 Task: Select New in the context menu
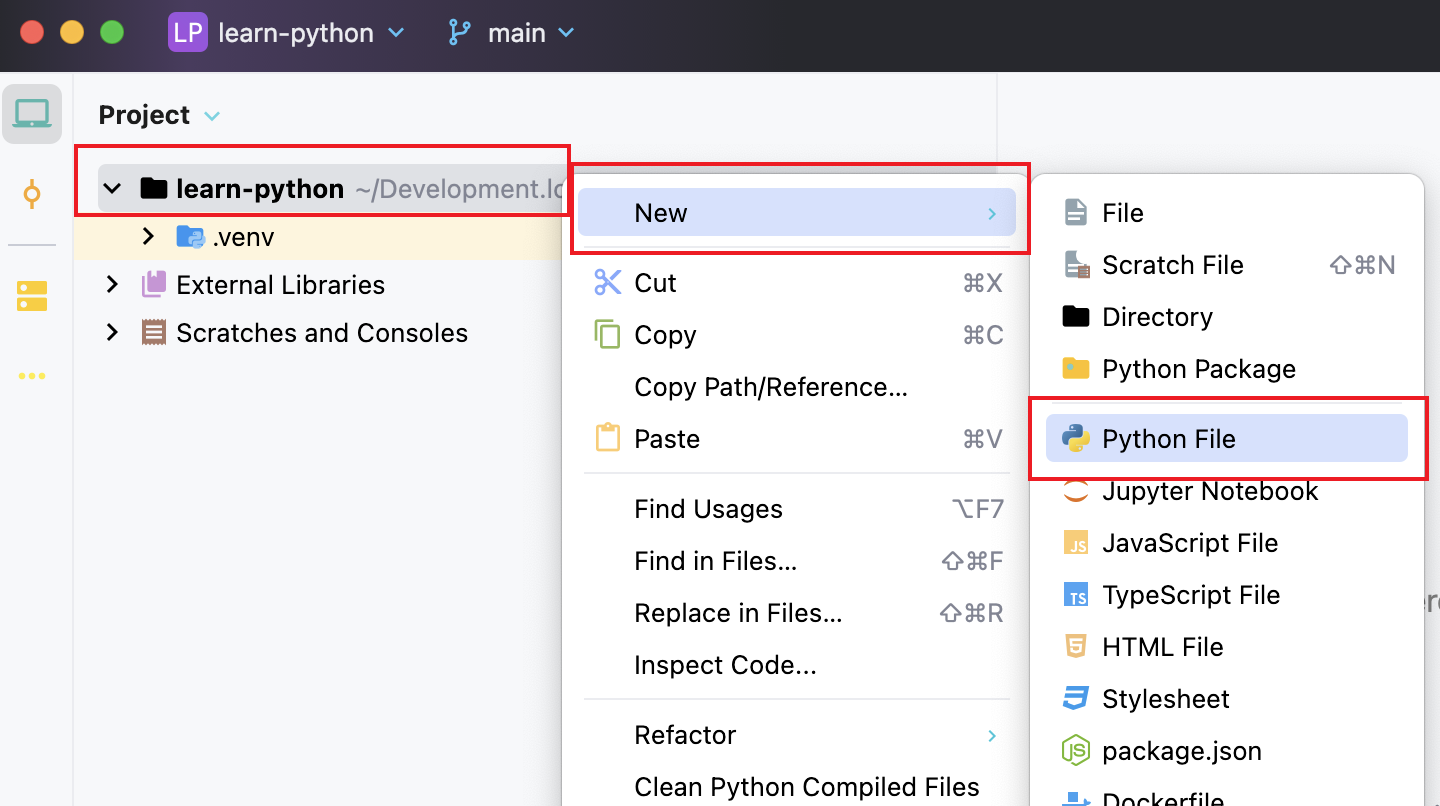797,213
